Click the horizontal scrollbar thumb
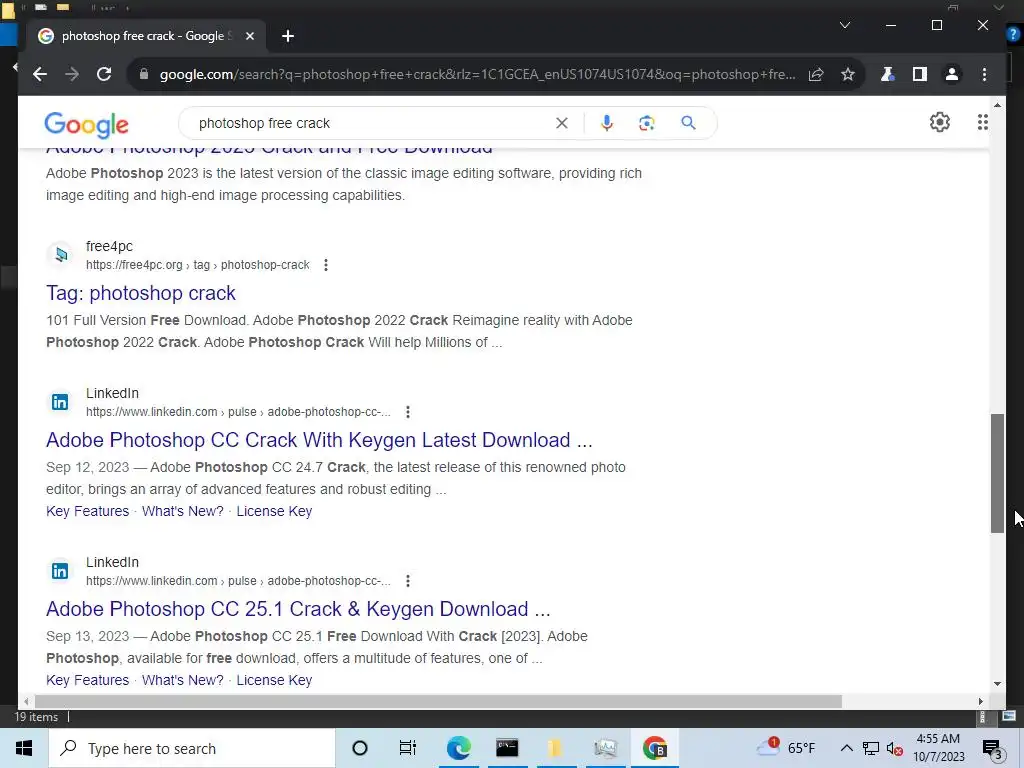 438,701
